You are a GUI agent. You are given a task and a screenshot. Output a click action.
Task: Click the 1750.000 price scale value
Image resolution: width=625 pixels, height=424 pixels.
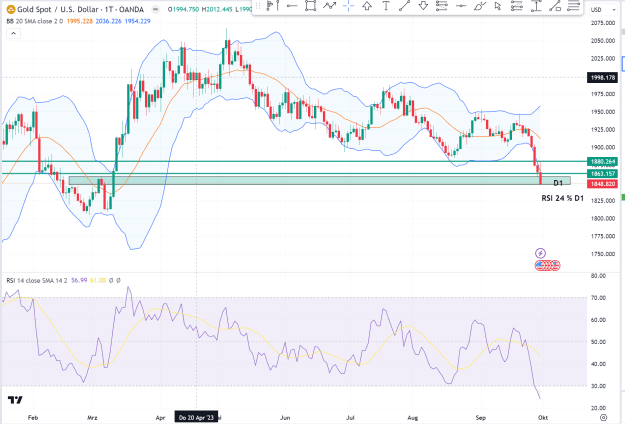603,254
